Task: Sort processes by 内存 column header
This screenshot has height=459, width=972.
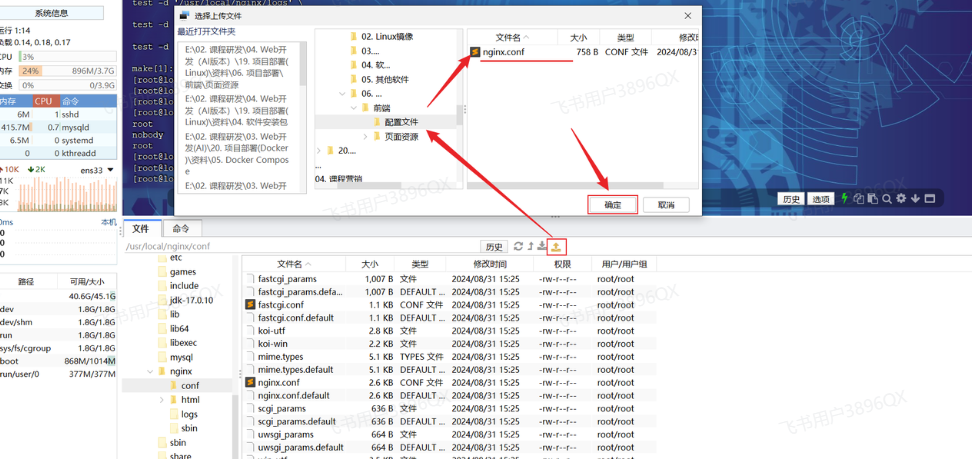Action: point(15,101)
